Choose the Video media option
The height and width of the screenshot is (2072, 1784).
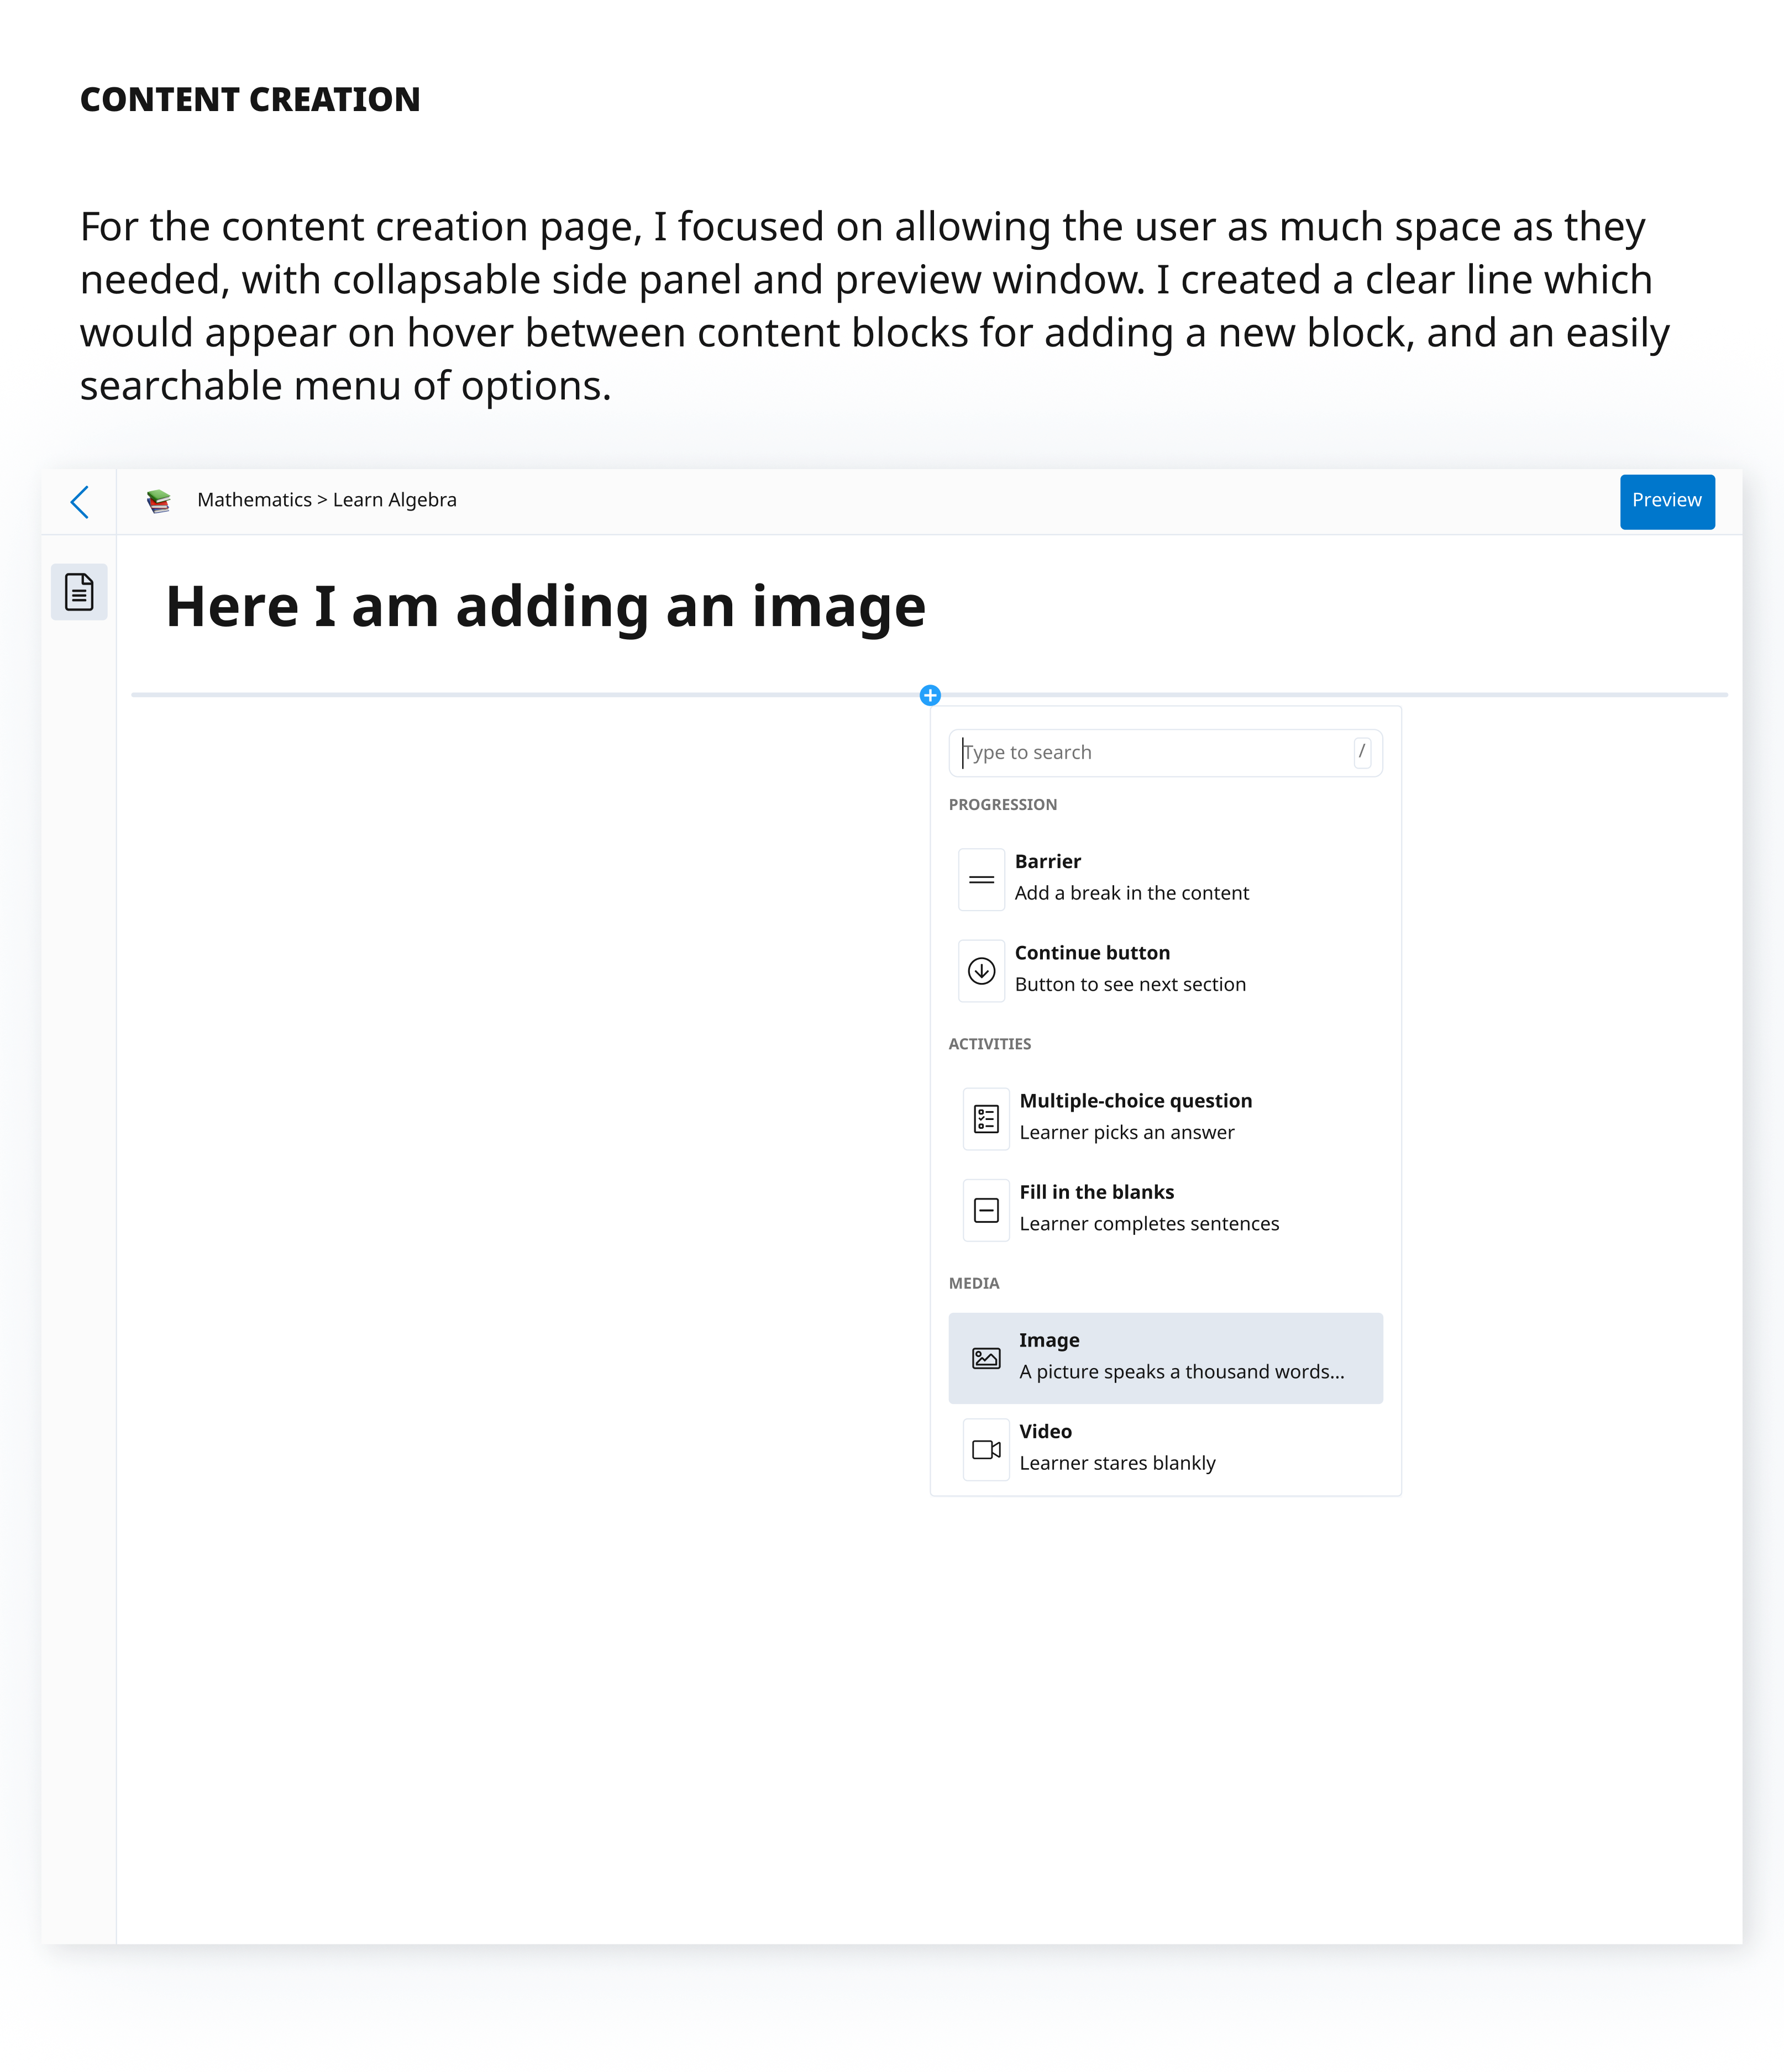[1117, 1447]
